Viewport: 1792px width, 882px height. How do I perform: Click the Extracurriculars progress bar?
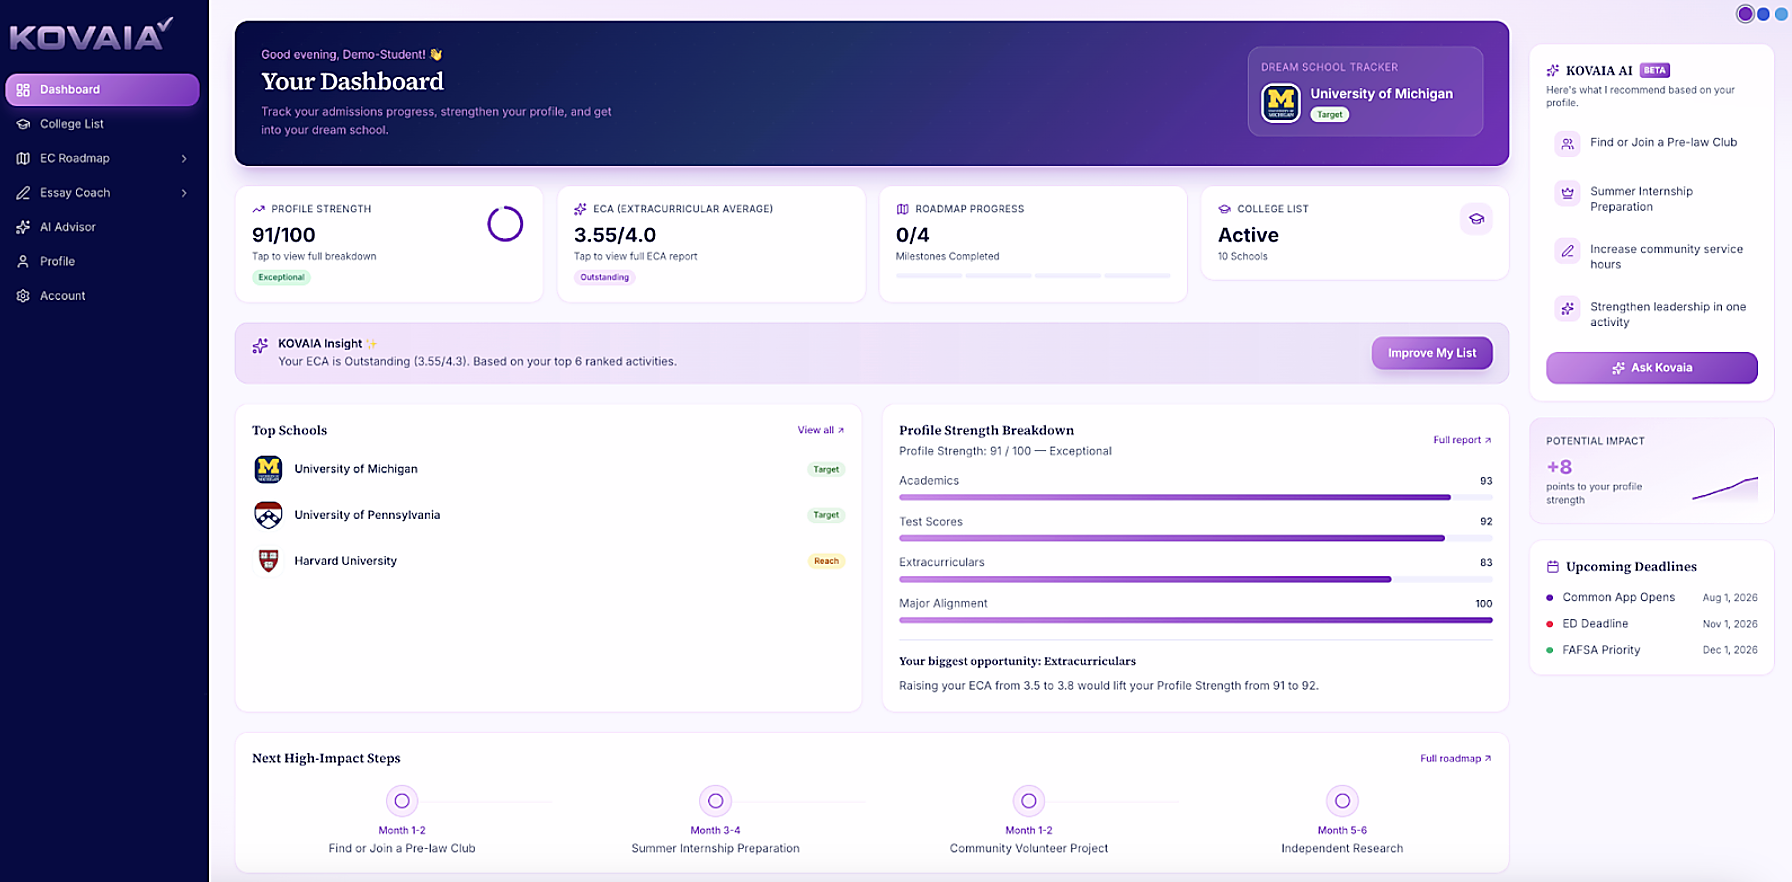pos(1195,579)
